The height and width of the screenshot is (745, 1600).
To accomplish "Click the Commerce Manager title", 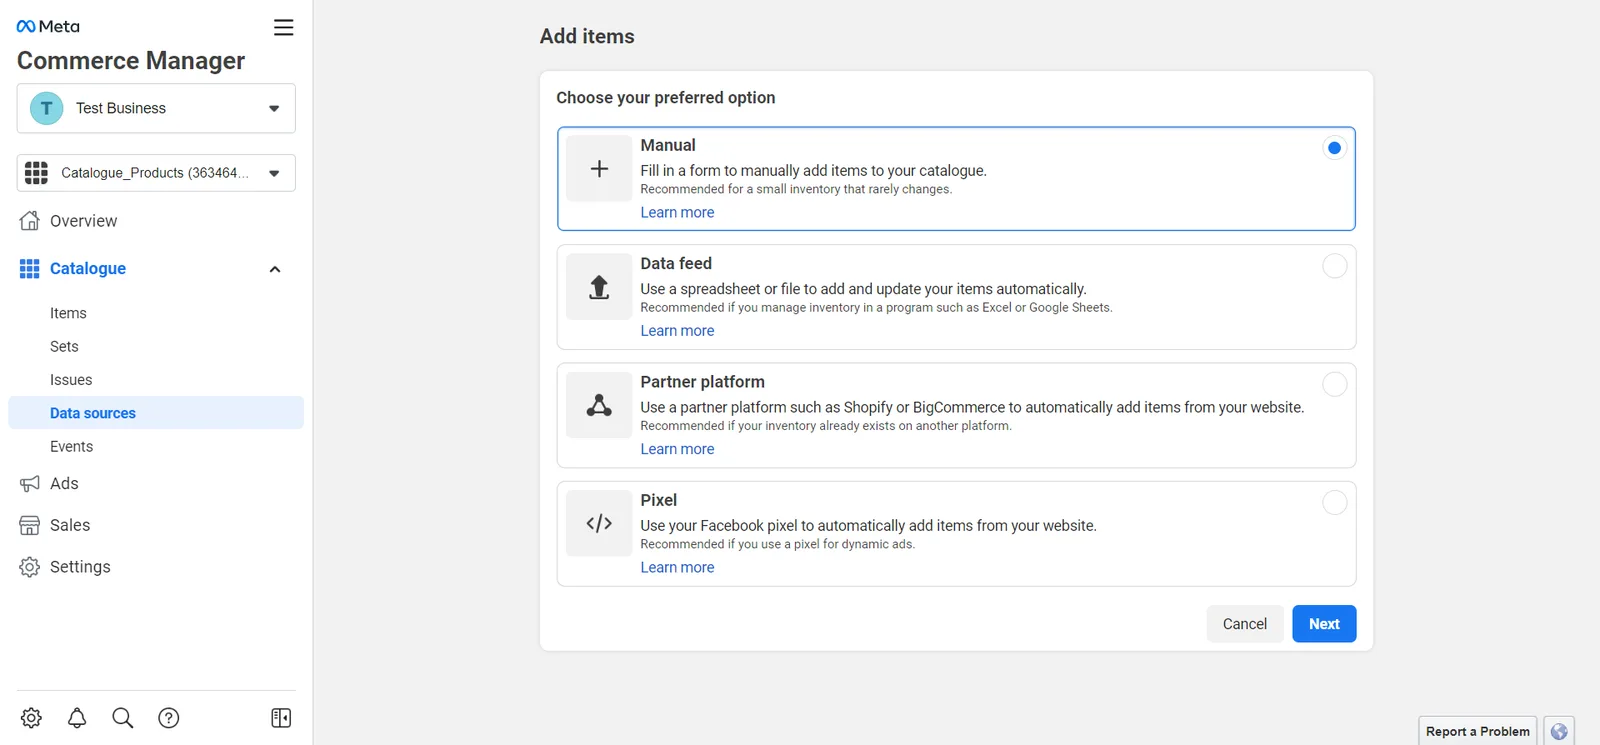I will (x=131, y=61).
